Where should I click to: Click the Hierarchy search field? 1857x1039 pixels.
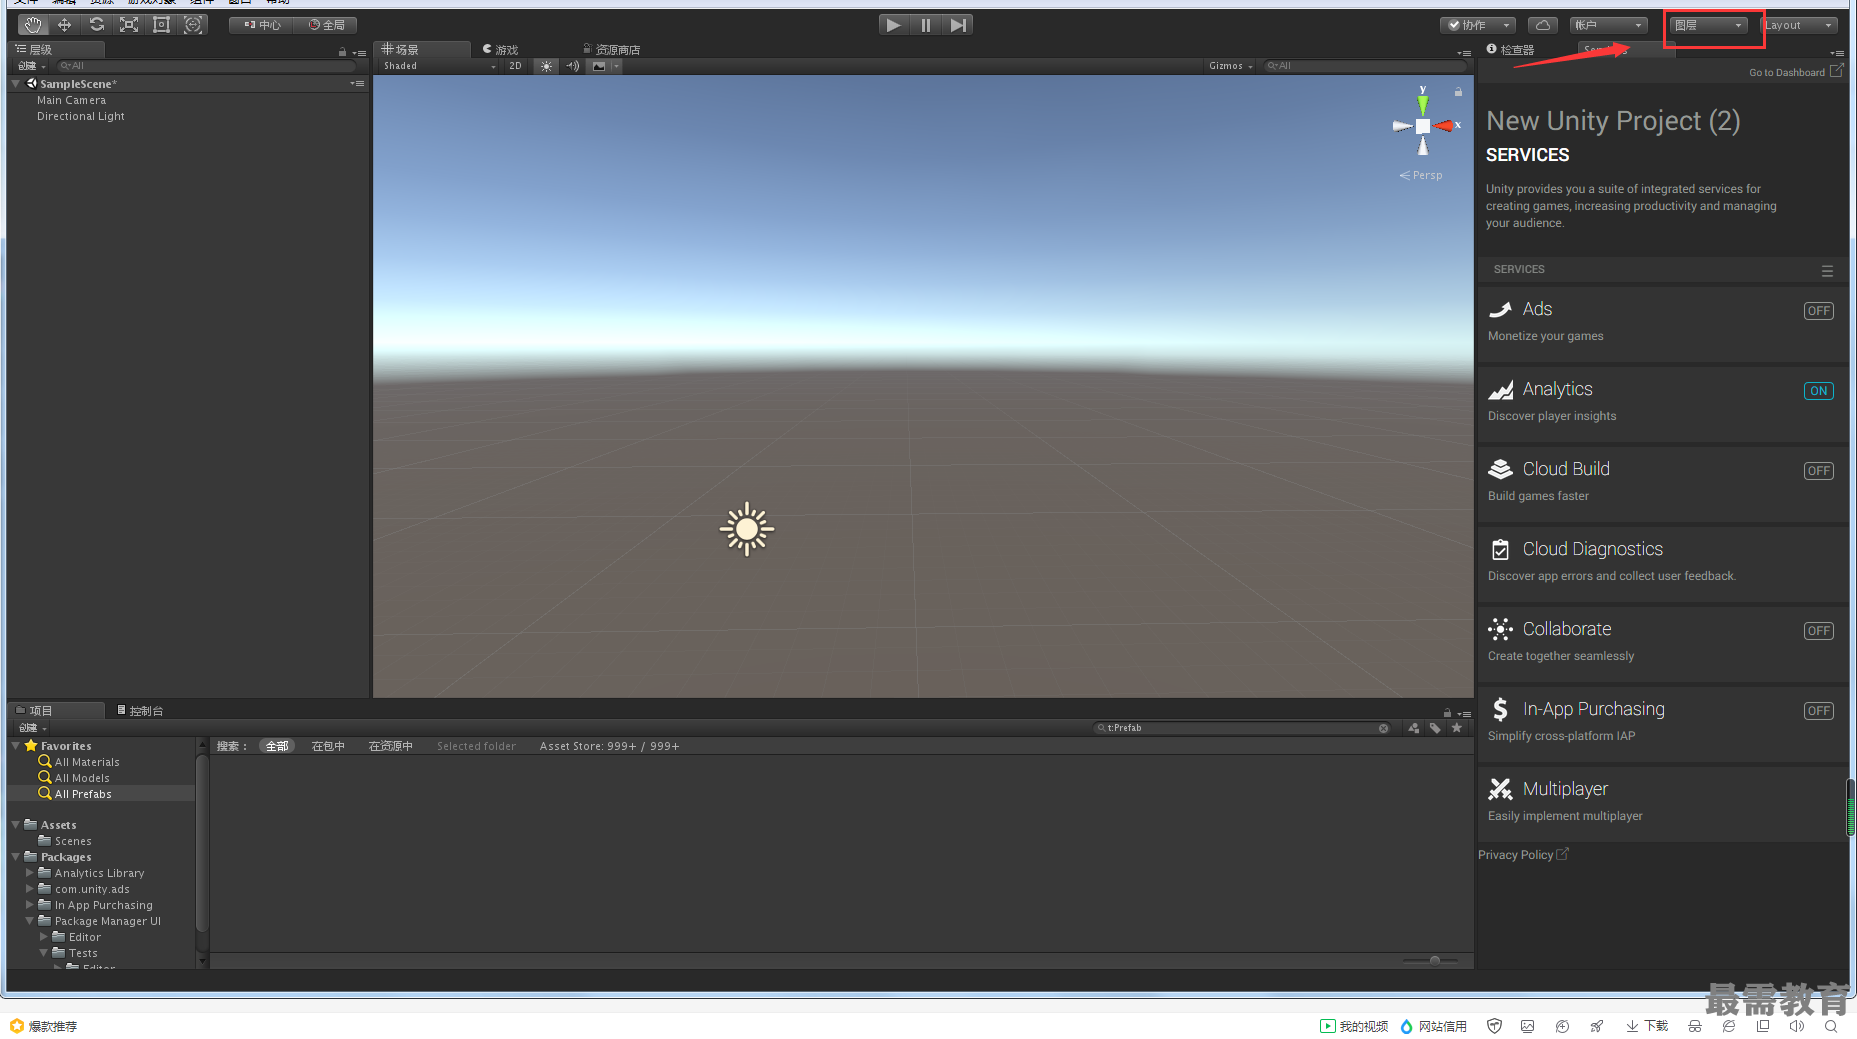click(204, 66)
